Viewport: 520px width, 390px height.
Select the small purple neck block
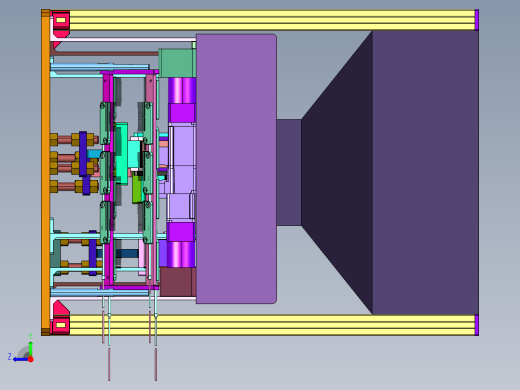pyautogui.click(x=289, y=172)
